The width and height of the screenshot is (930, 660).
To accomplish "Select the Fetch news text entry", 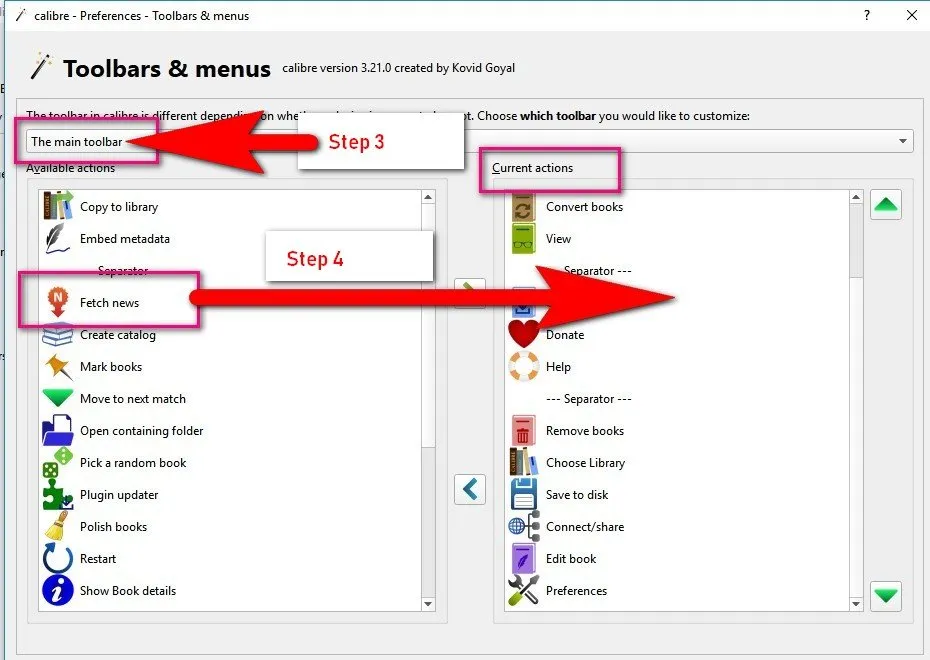I will (x=109, y=302).
